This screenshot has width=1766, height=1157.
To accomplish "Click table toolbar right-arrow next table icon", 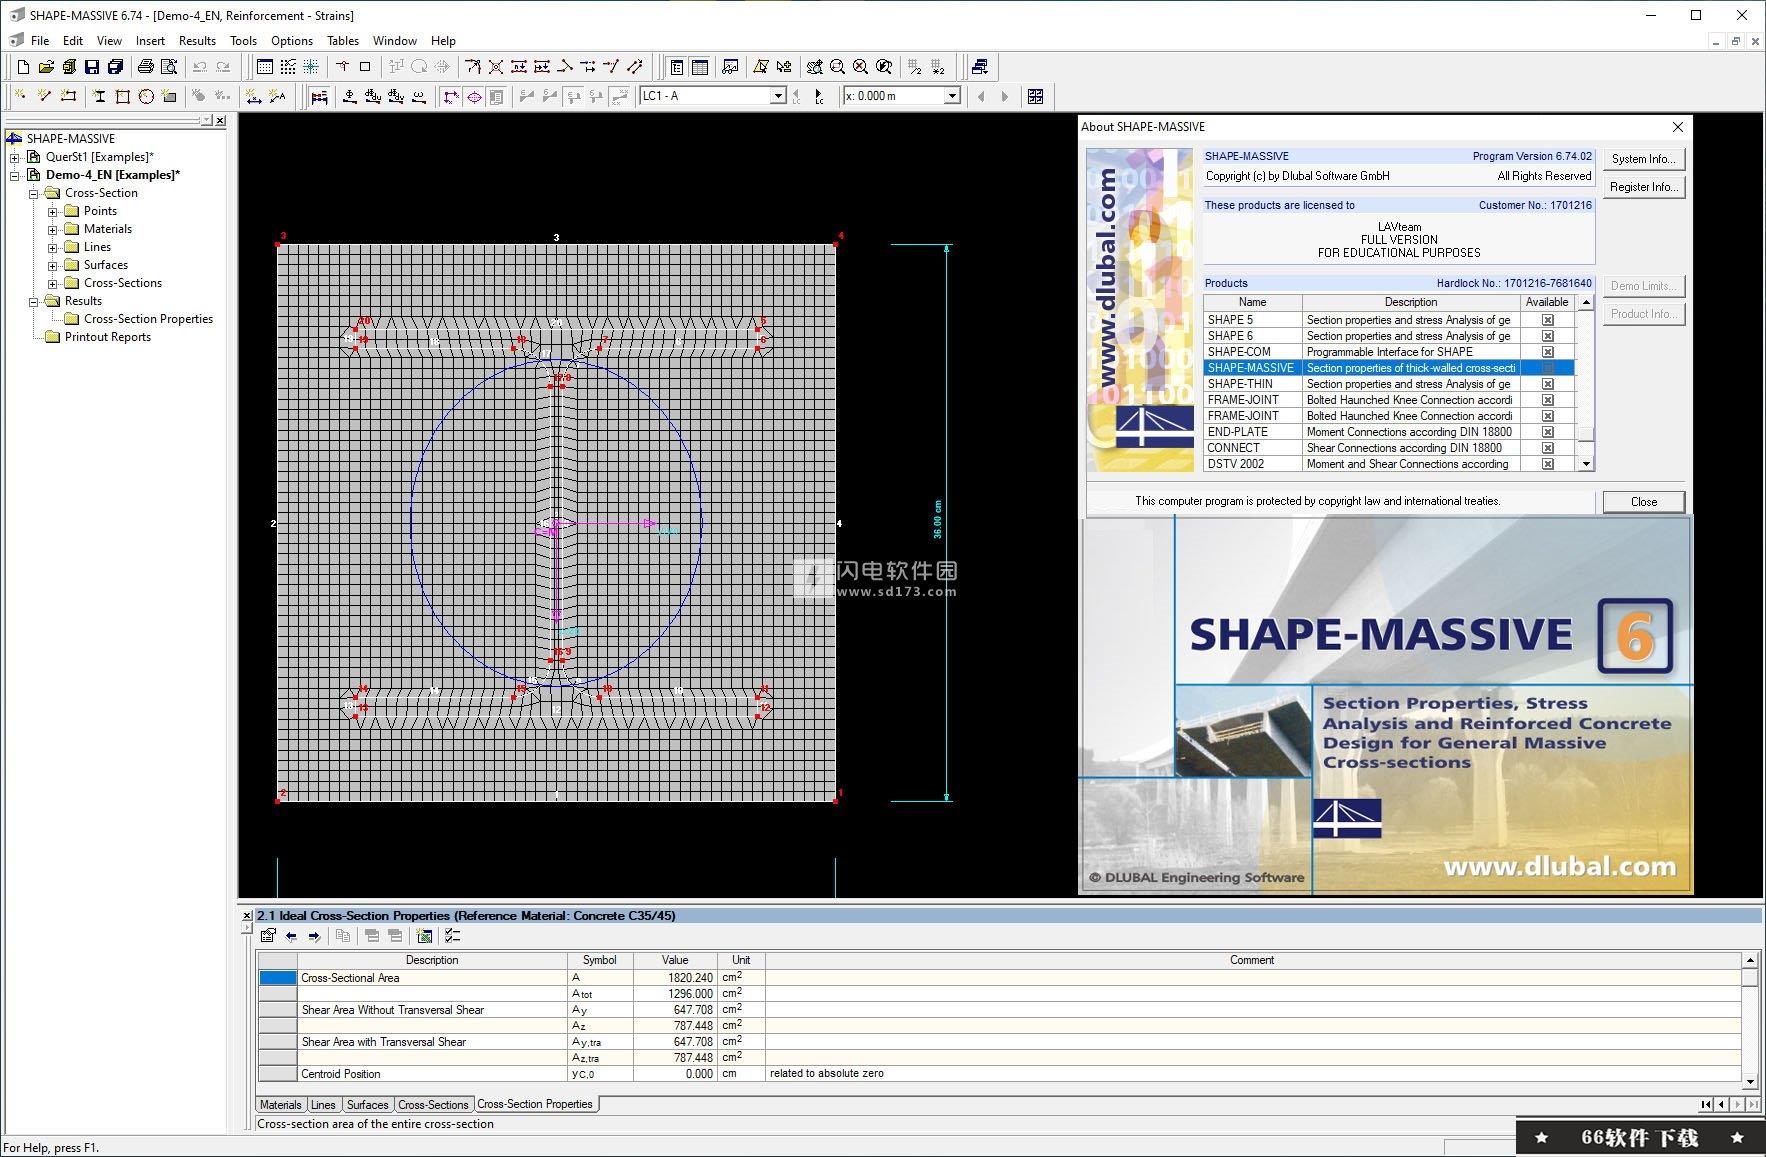I will pos(314,936).
